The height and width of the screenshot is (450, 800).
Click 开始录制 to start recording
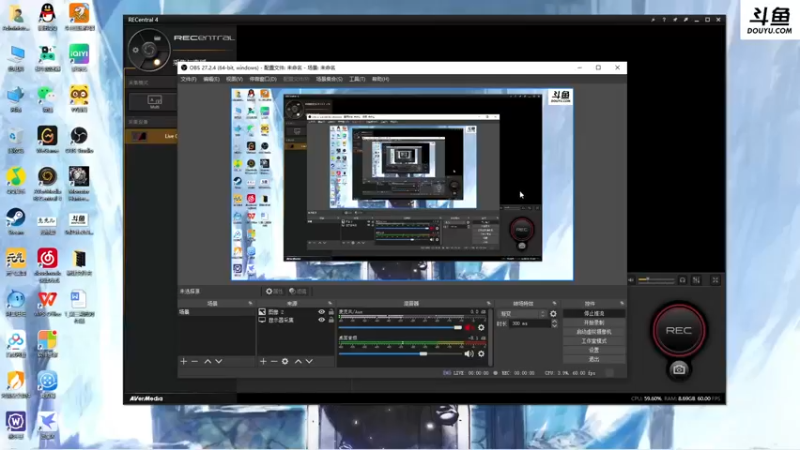594,322
